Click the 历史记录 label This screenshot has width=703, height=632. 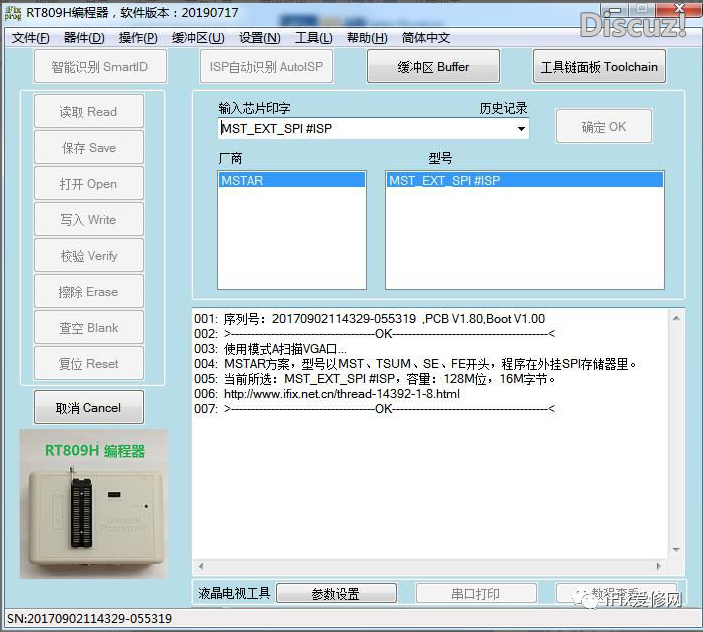(x=503, y=108)
